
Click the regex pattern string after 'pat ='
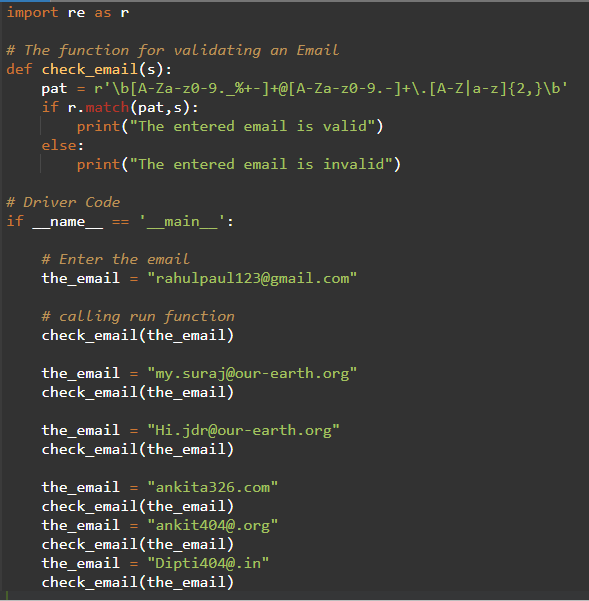coord(331,89)
